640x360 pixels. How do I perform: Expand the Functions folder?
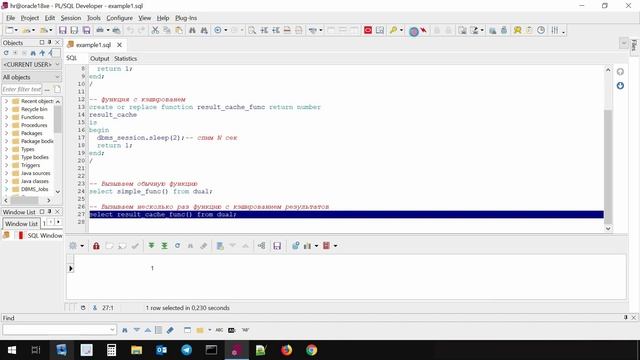point(6,117)
